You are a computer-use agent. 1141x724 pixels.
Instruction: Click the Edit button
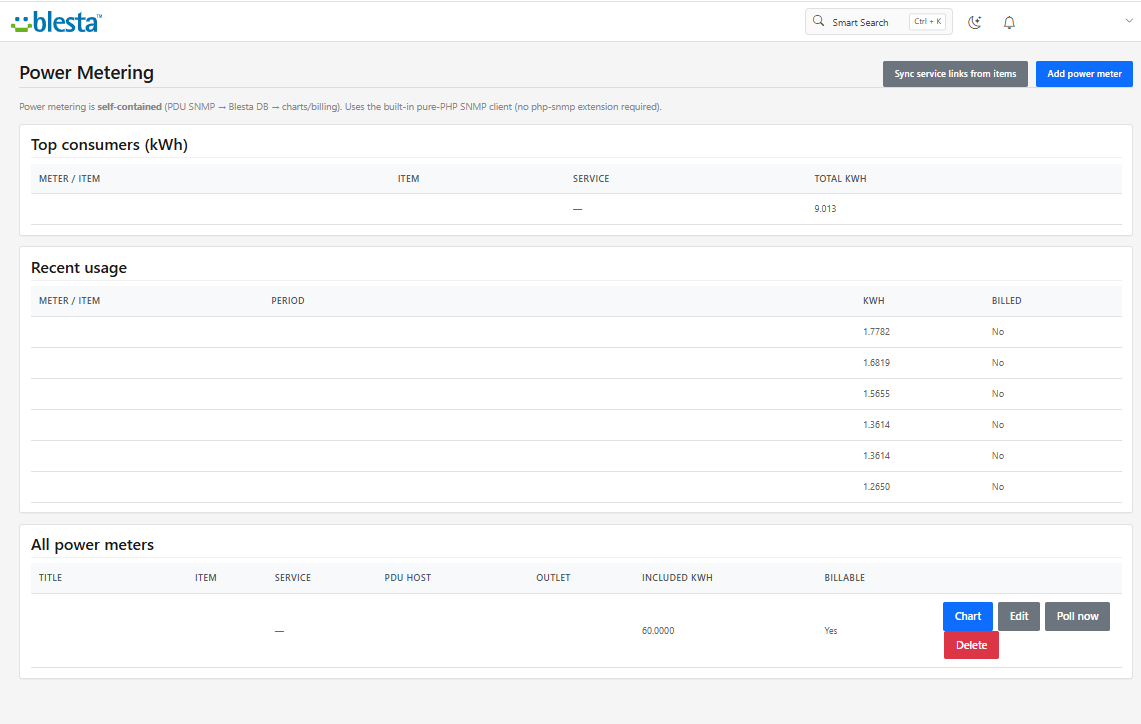[1019, 616]
